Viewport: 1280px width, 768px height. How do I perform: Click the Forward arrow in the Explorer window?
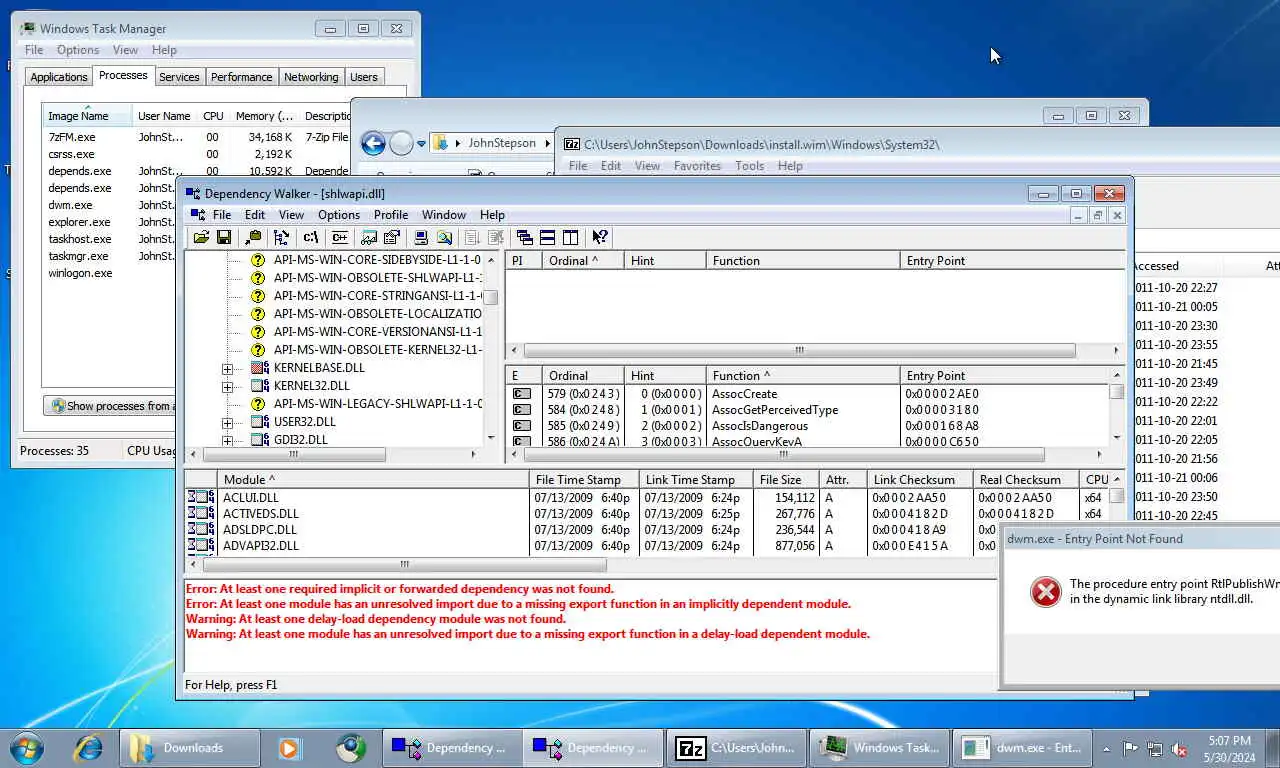tap(401, 143)
